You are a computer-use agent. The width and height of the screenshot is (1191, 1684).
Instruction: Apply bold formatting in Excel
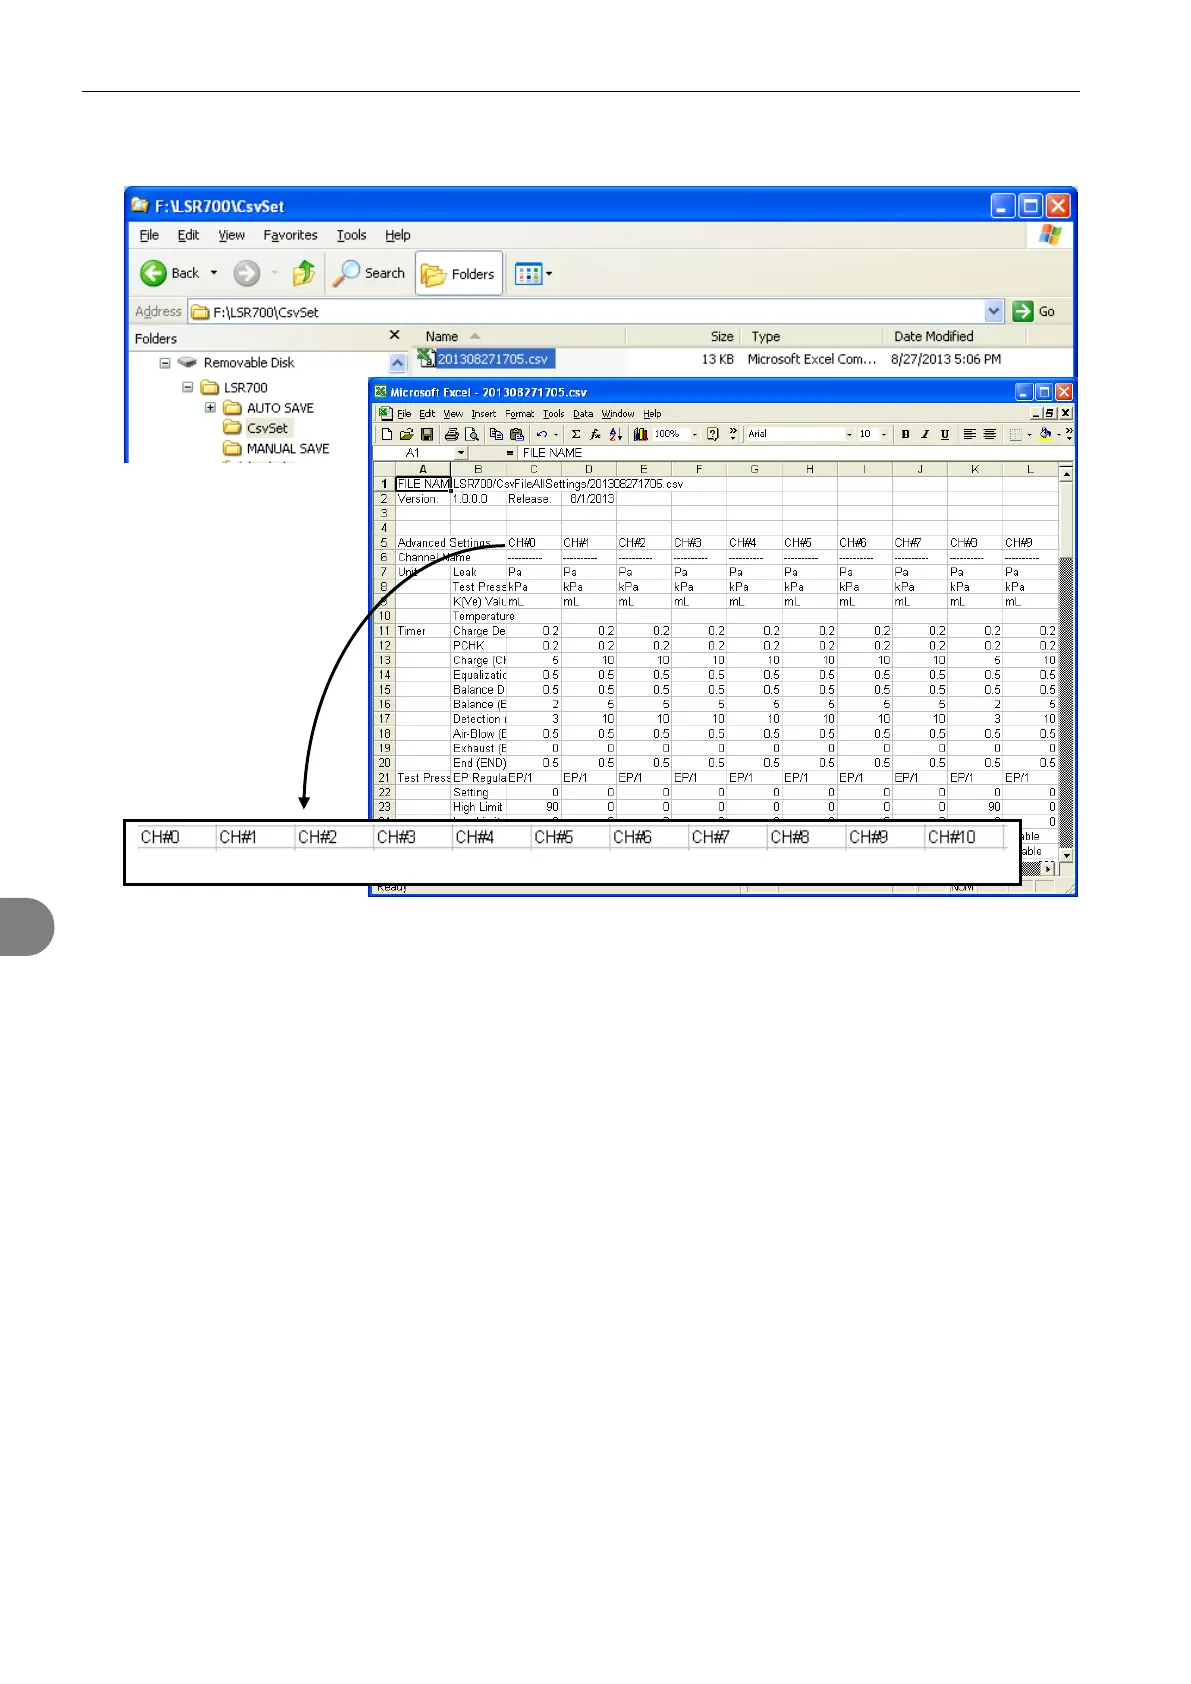(906, 434)
